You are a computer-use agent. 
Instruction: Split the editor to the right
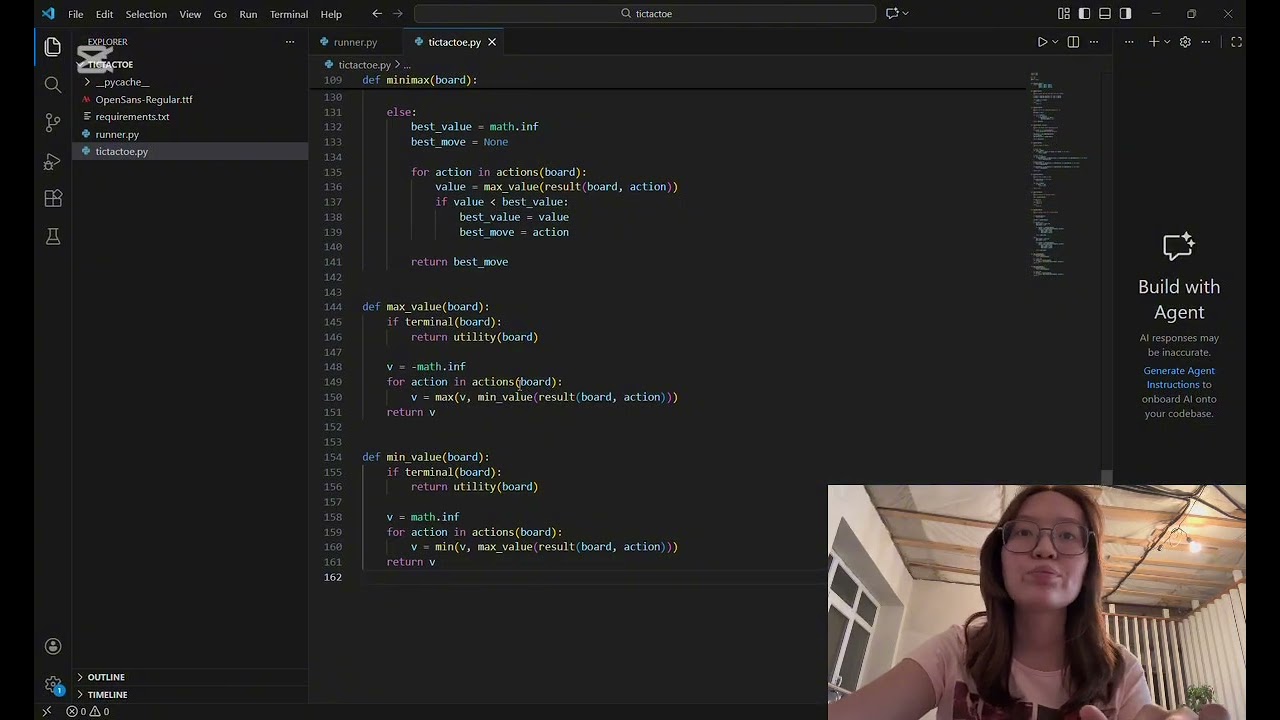tap(1073, 42)
